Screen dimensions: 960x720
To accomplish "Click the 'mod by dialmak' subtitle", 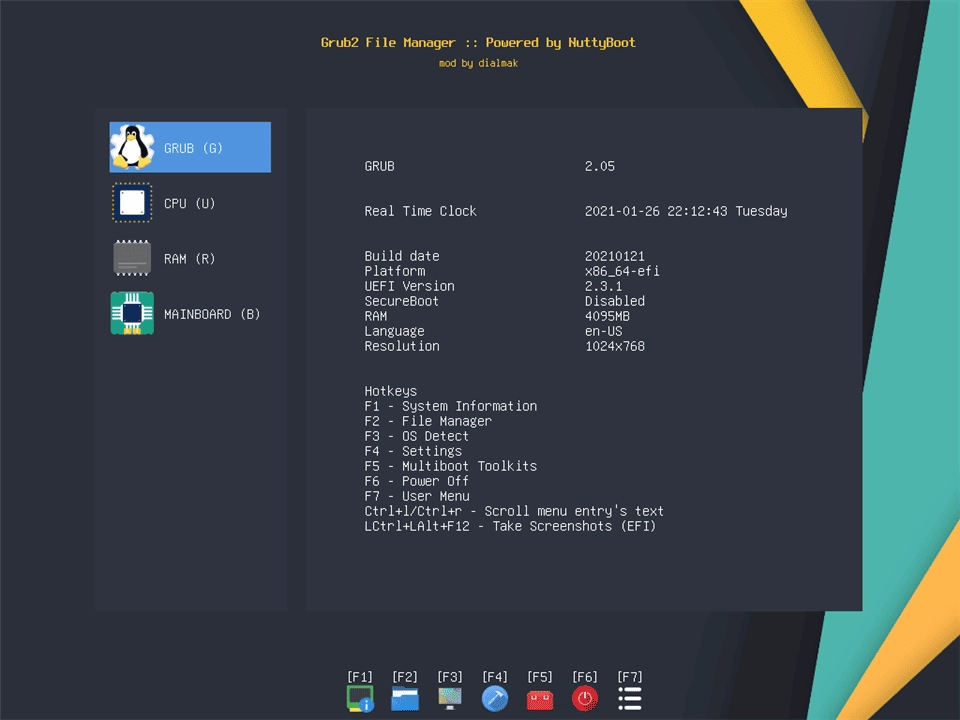I will [478, 63].
